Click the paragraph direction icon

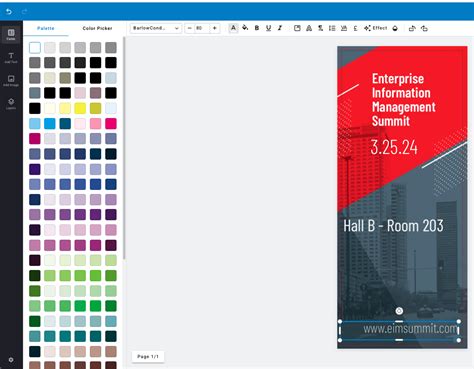(x=320, y=28)
